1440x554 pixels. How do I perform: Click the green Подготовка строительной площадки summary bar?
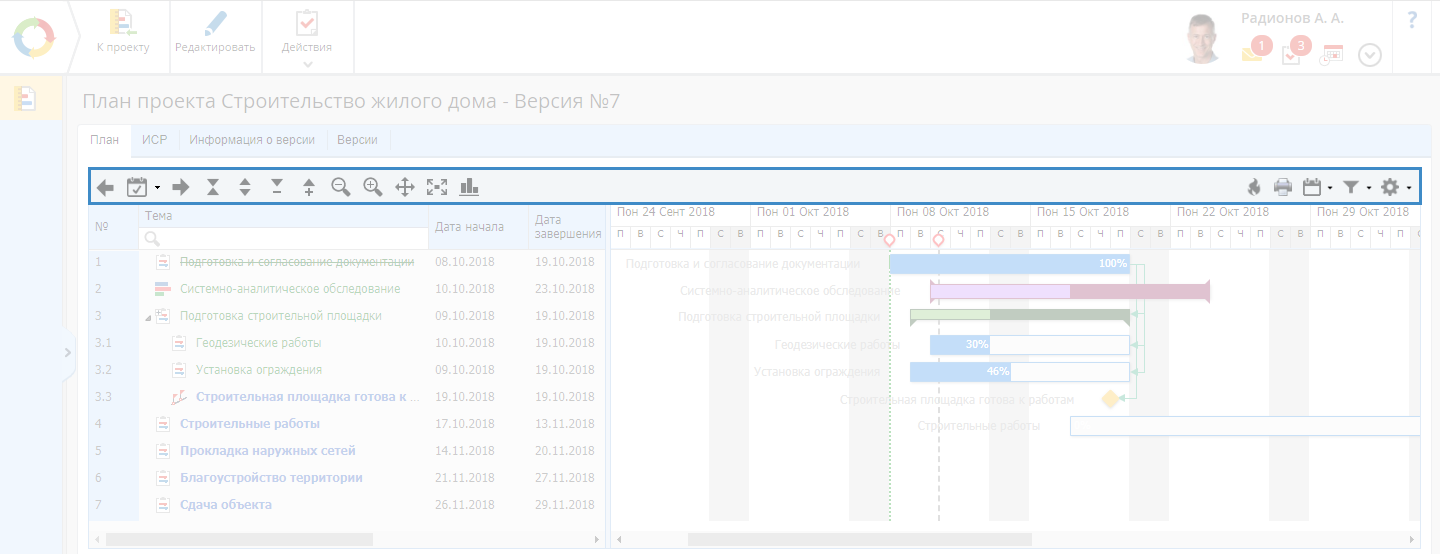tap(1020, 316)
